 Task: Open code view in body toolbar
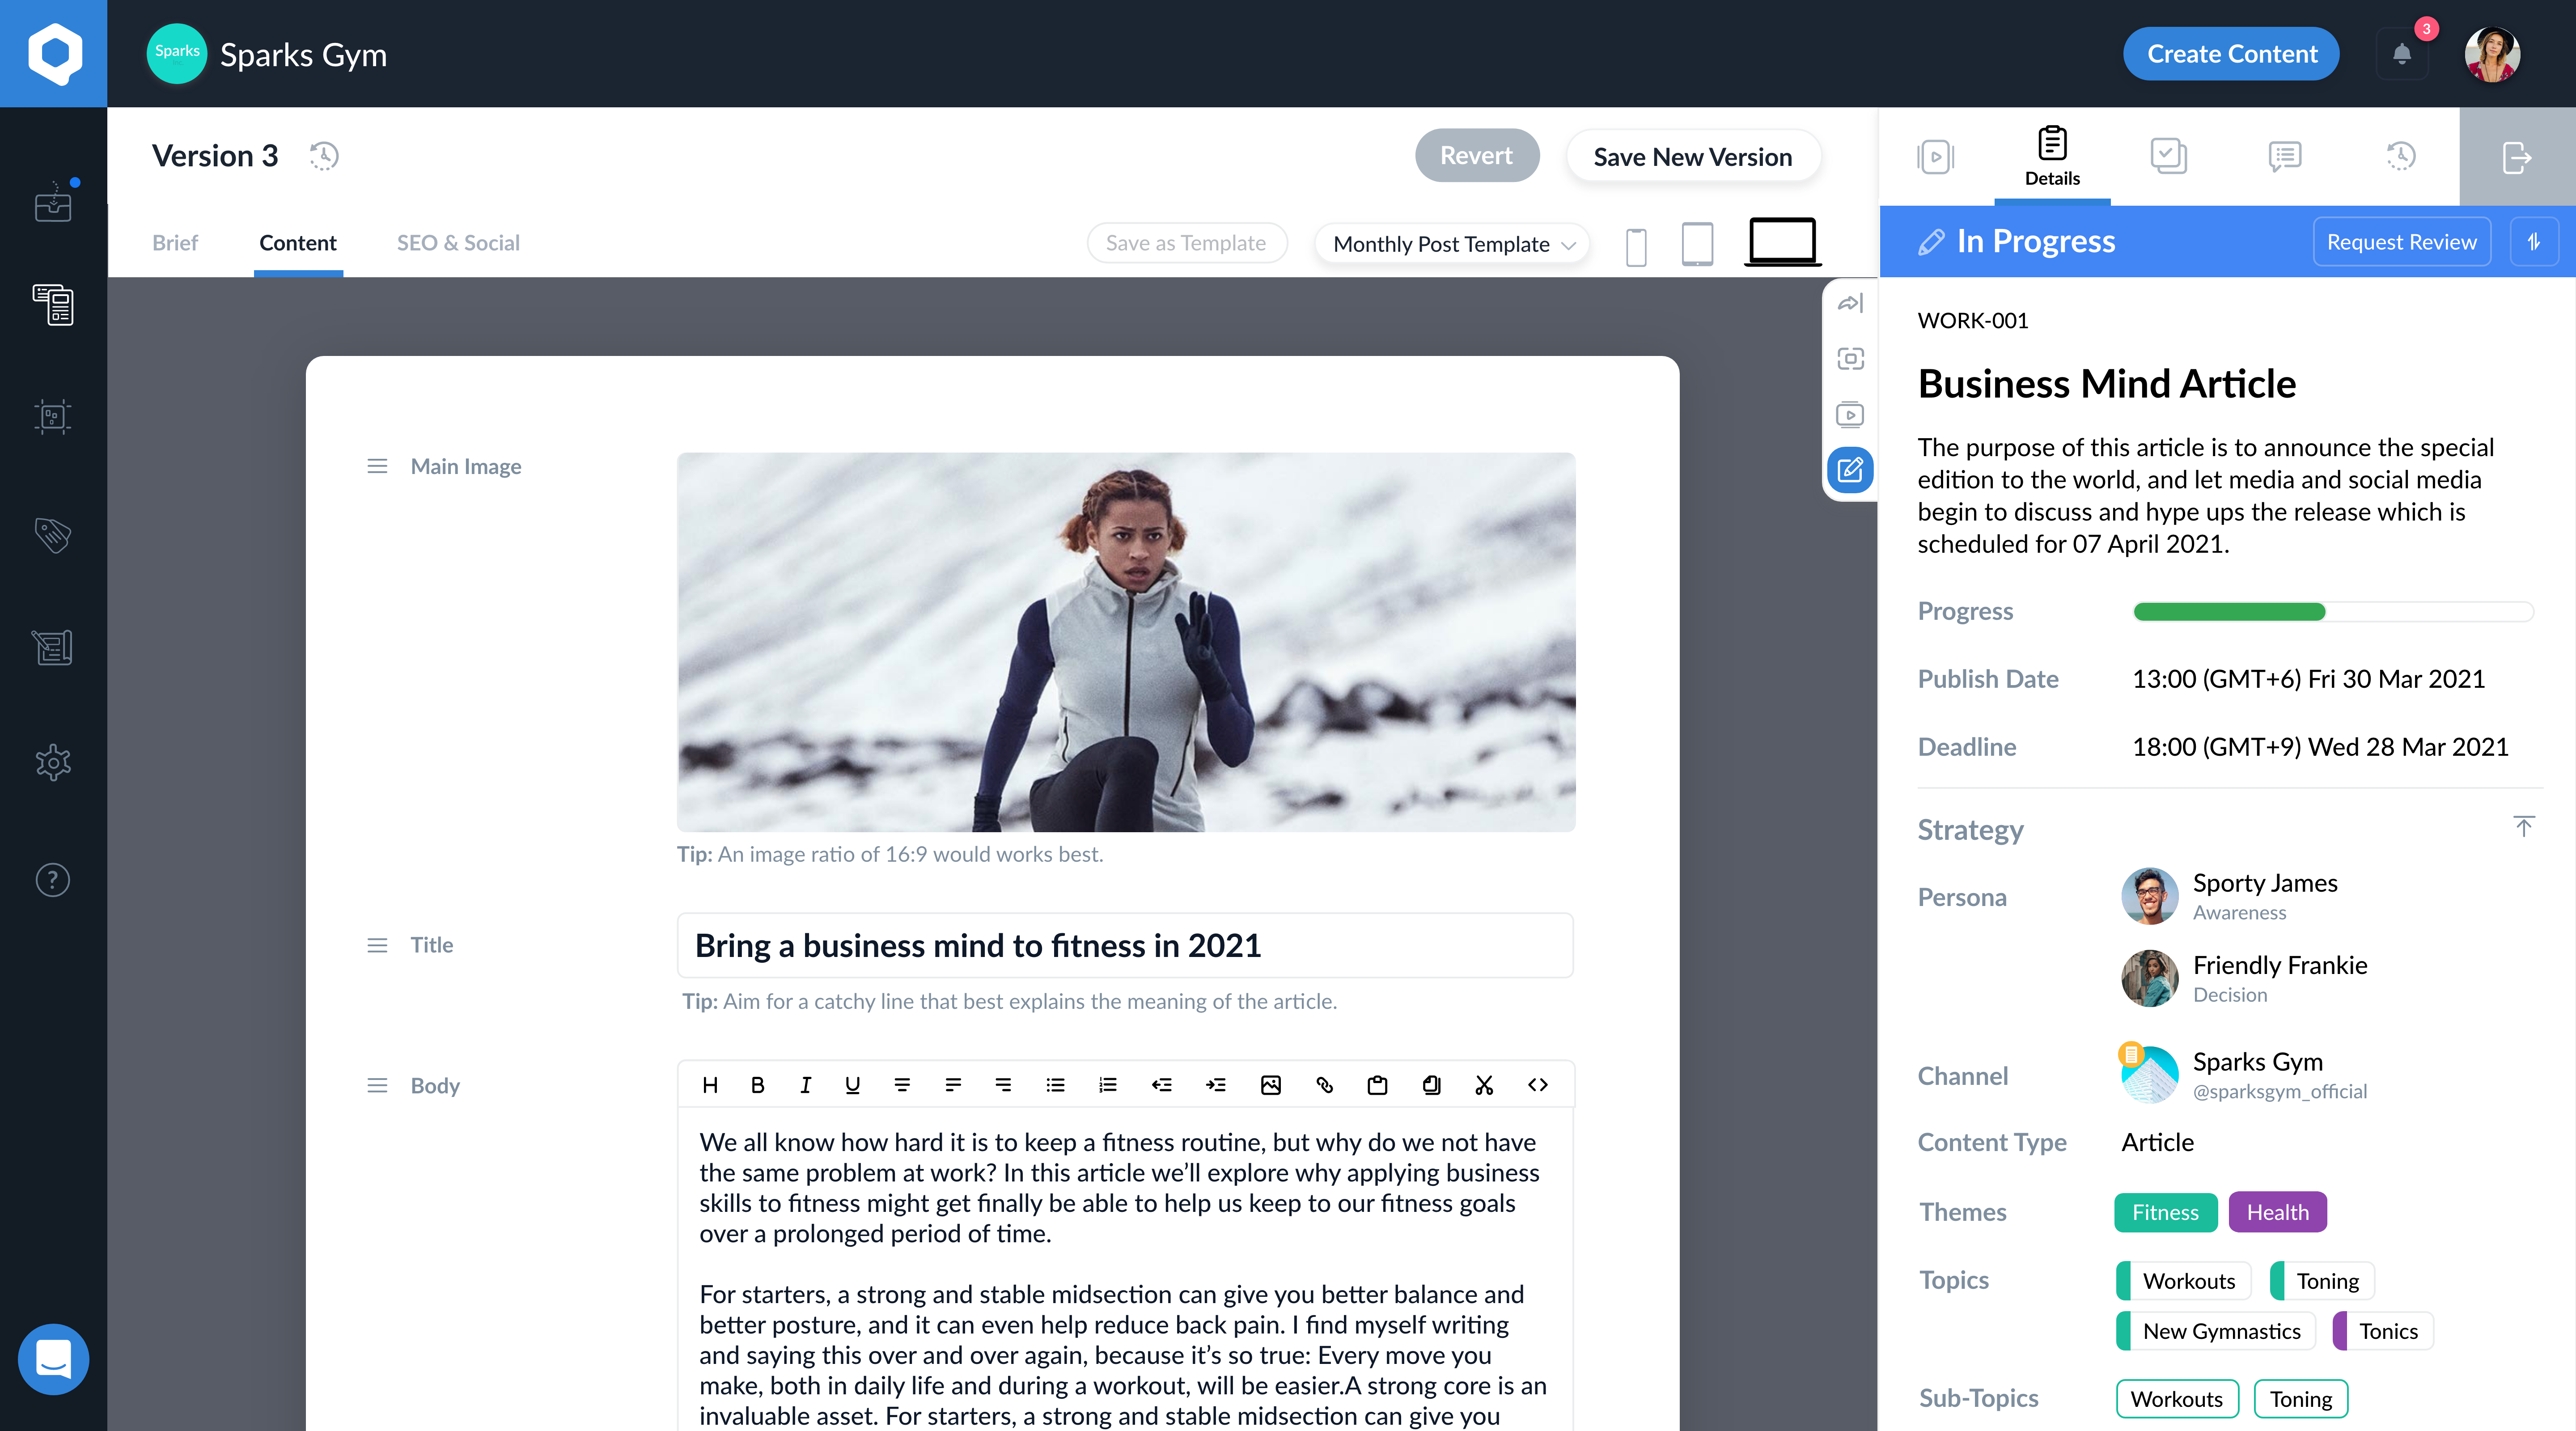[x=1538, y=1085]
